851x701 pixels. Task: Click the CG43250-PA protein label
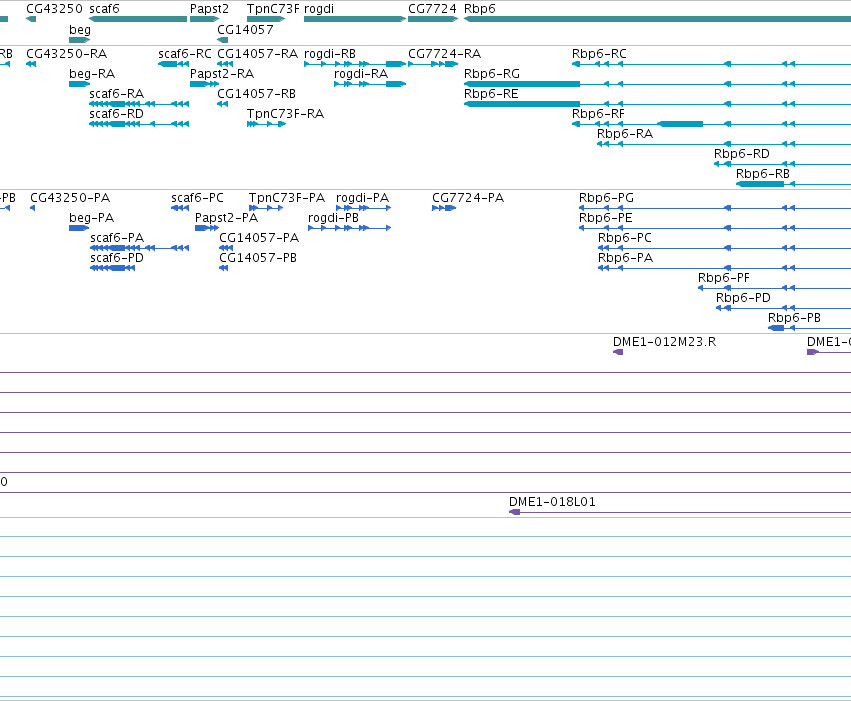pos(70,198)
